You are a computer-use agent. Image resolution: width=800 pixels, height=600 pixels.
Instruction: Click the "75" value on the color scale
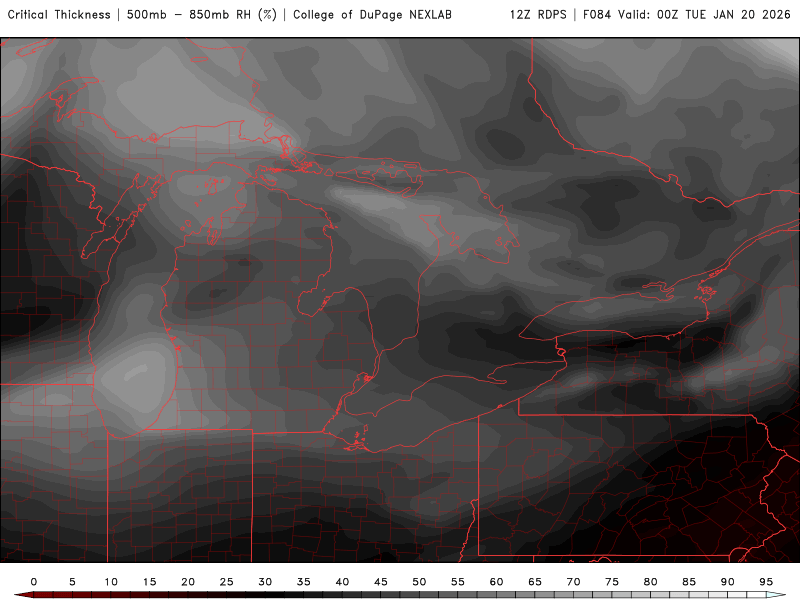point(612,582)
